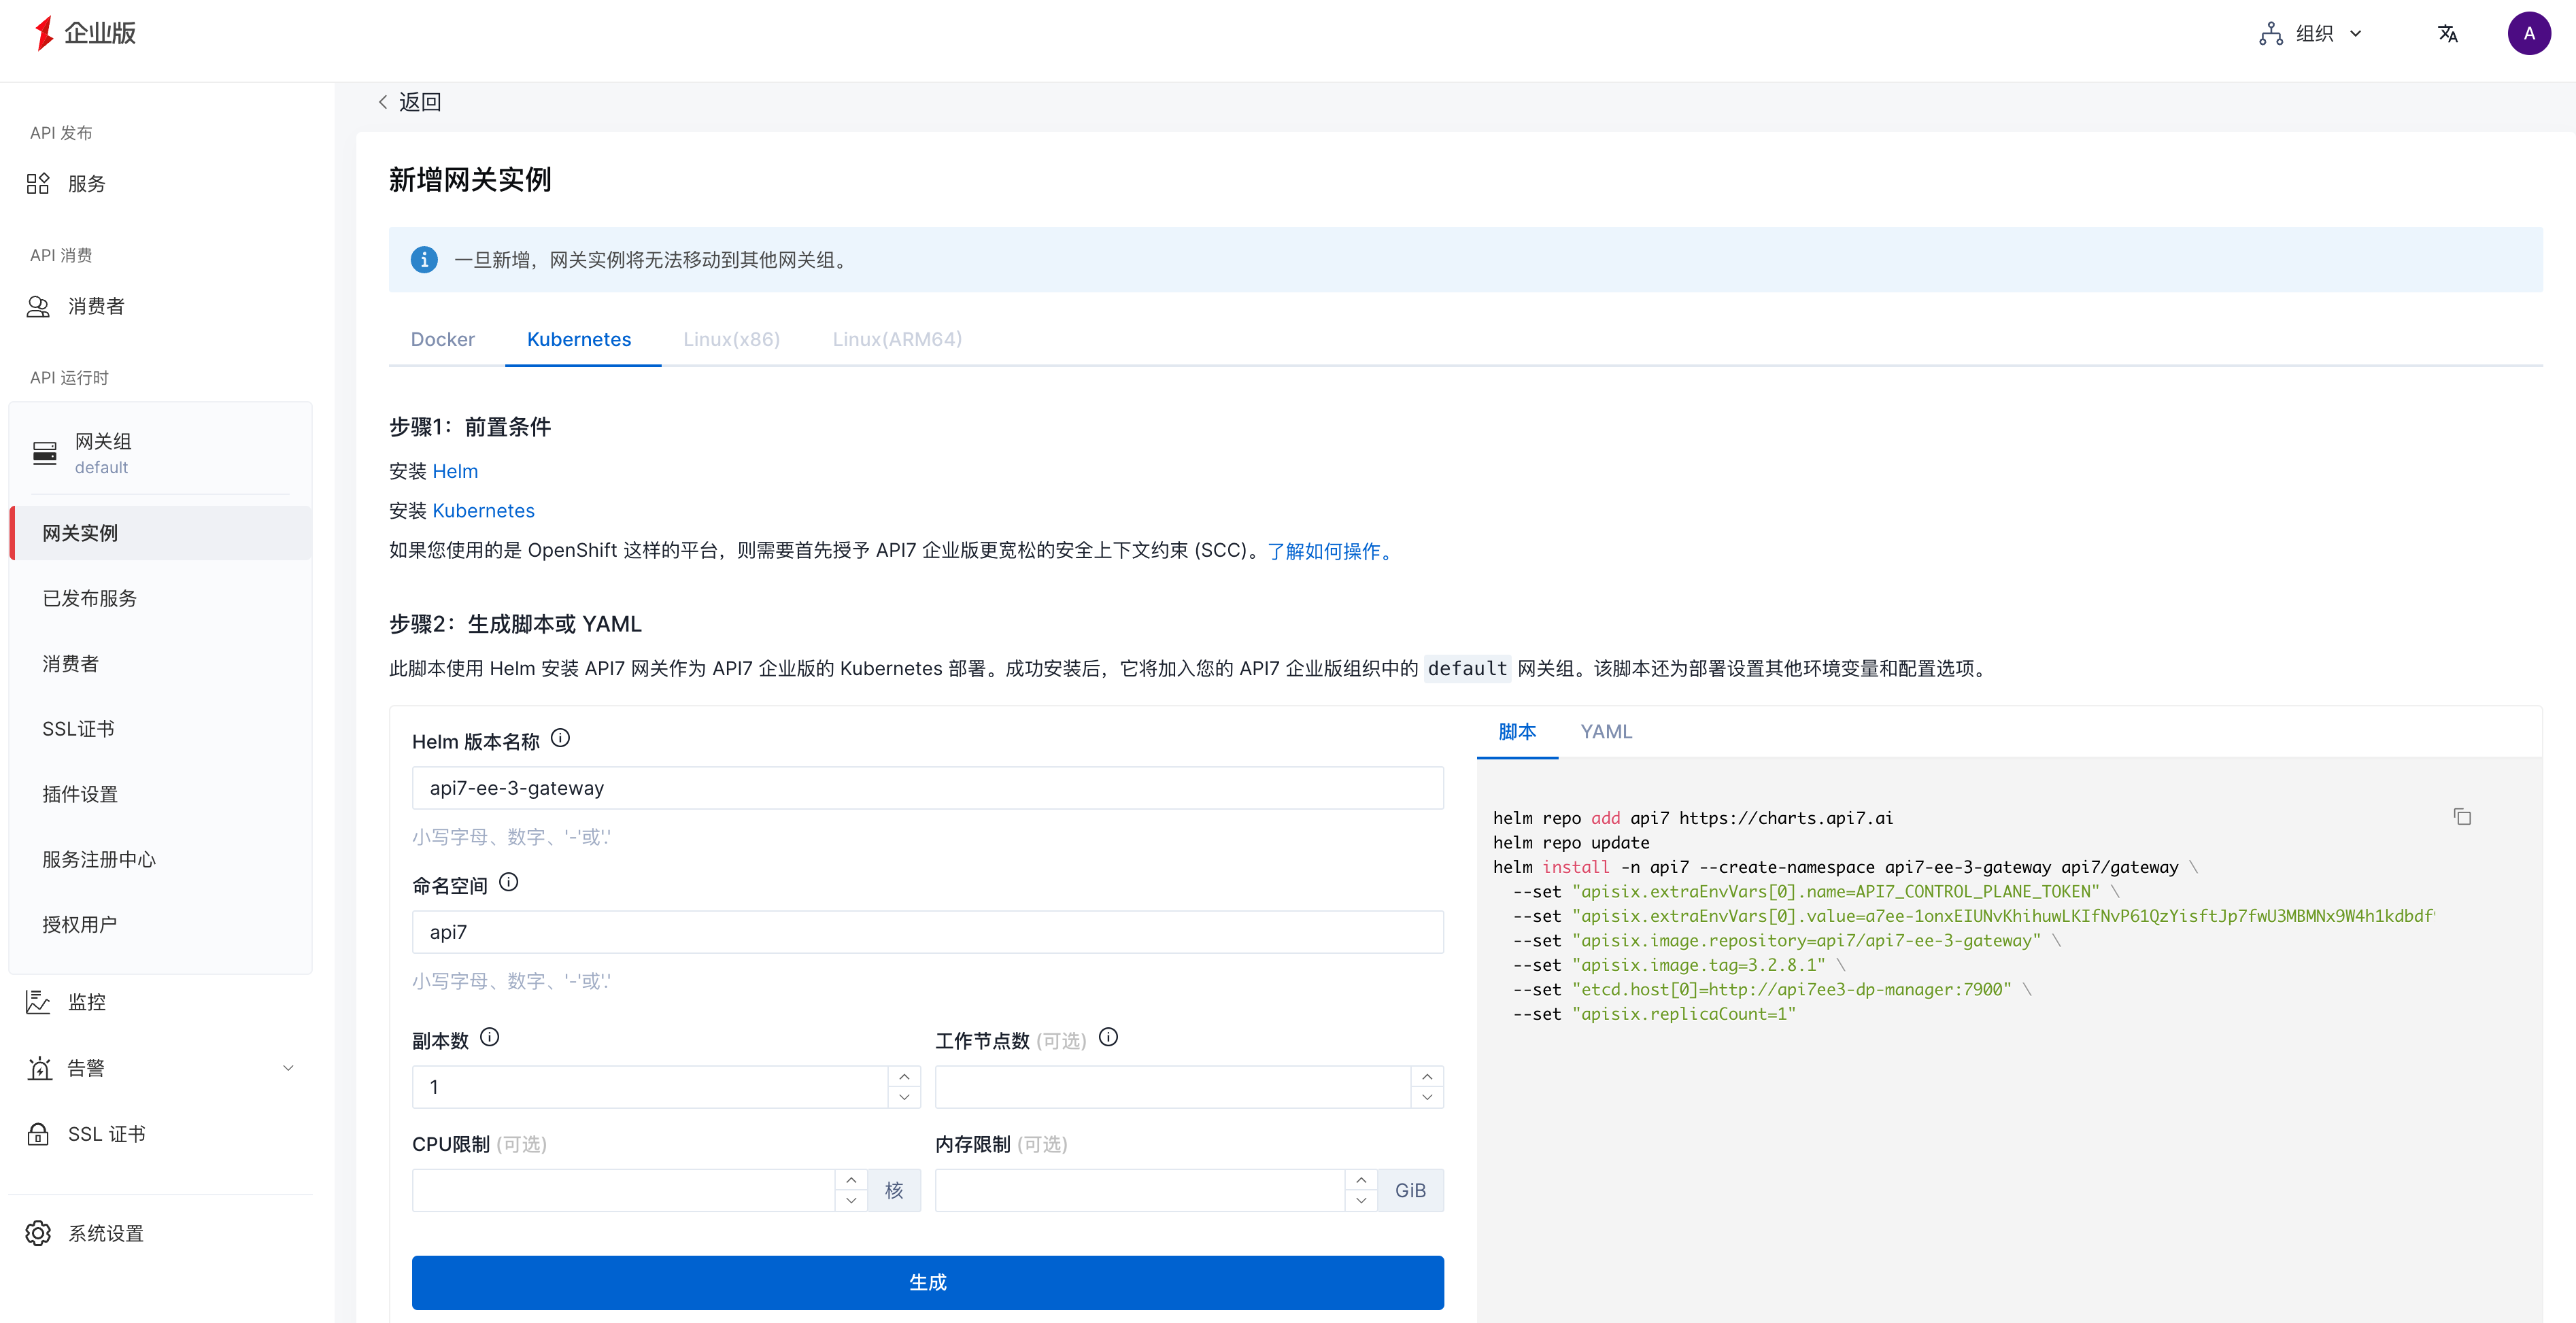Viewport: 2576px width, 1323px height.
Task: Switch to the Docker tab
Action: pyautogui.click(x=443, y=340)
